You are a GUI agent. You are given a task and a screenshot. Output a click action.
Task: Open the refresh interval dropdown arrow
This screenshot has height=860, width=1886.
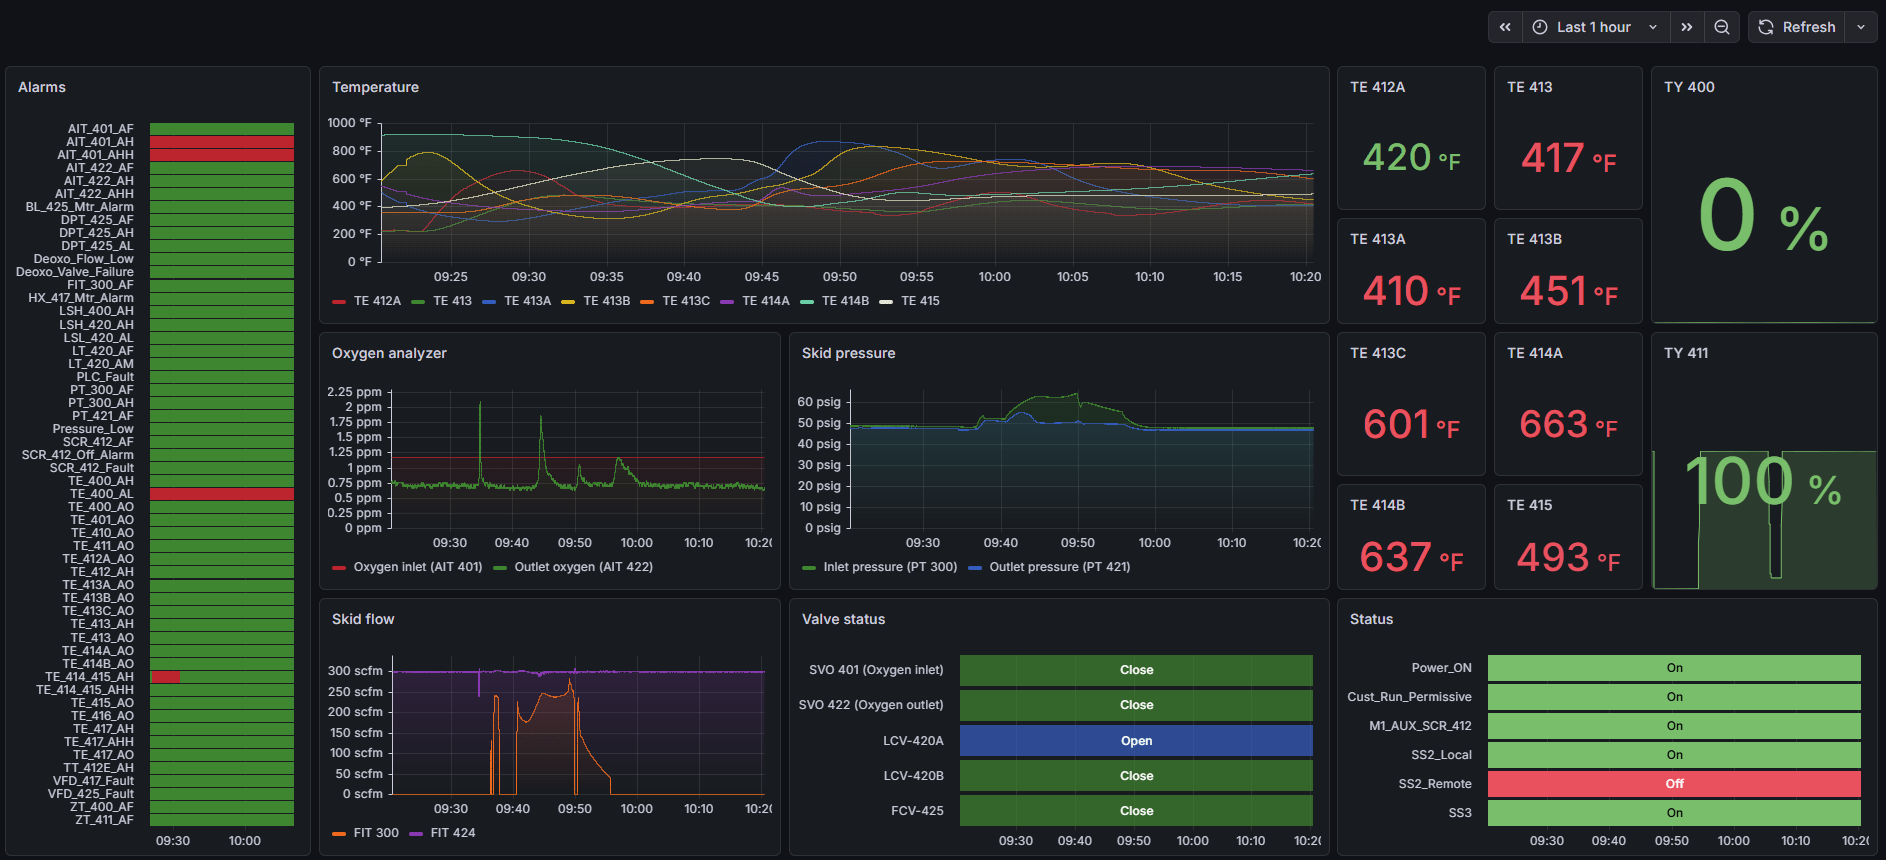point(1861,27)
